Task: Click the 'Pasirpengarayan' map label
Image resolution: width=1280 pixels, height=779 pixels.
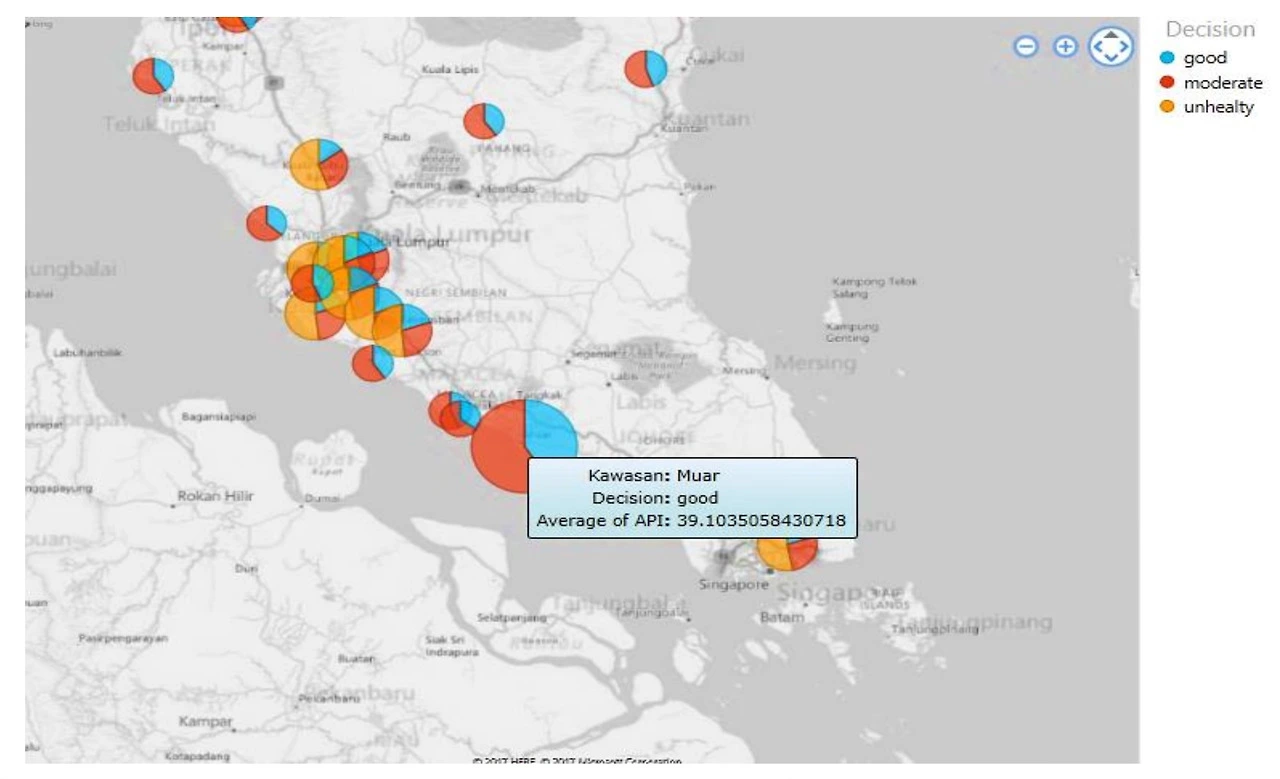Action: tap(124, 637)
